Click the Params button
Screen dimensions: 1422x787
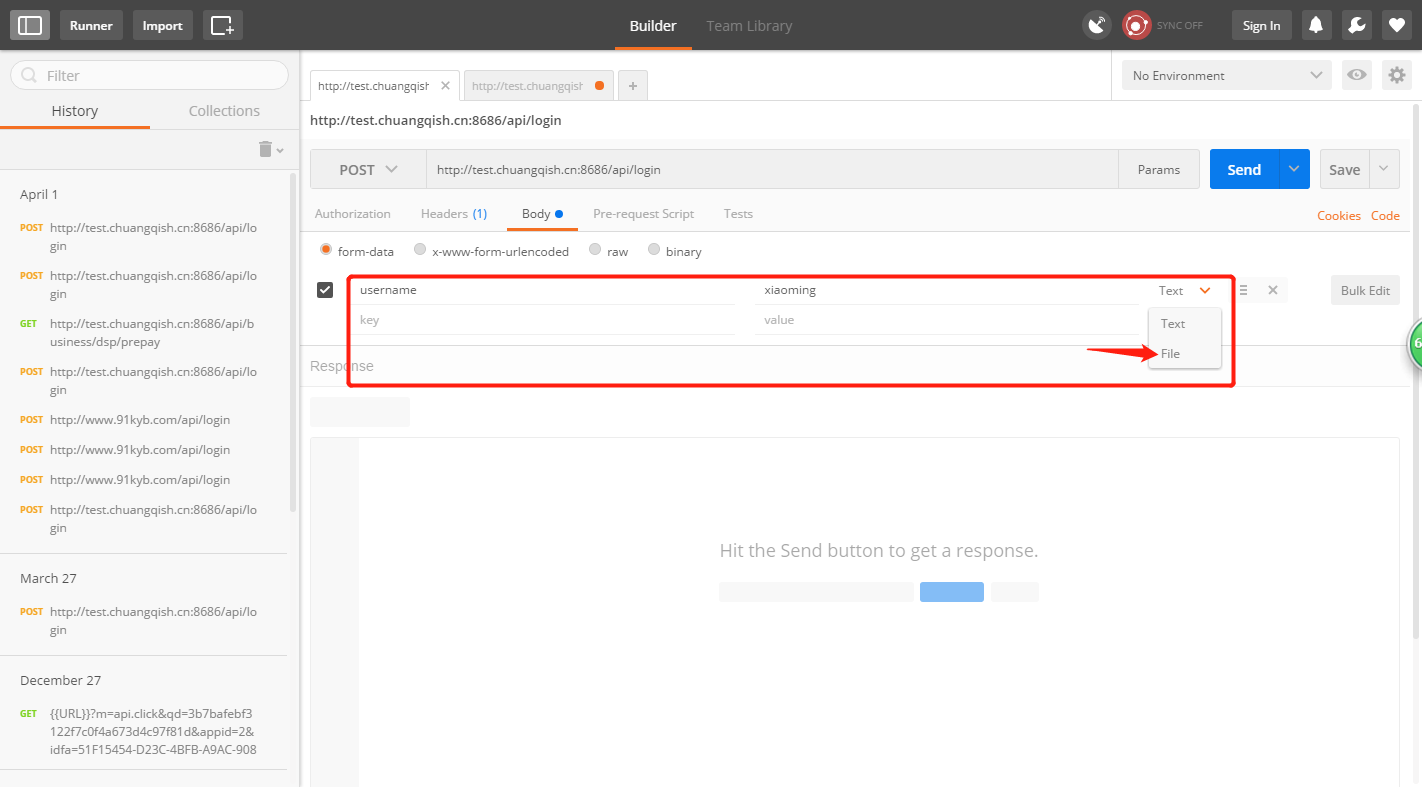point(1159,169)
